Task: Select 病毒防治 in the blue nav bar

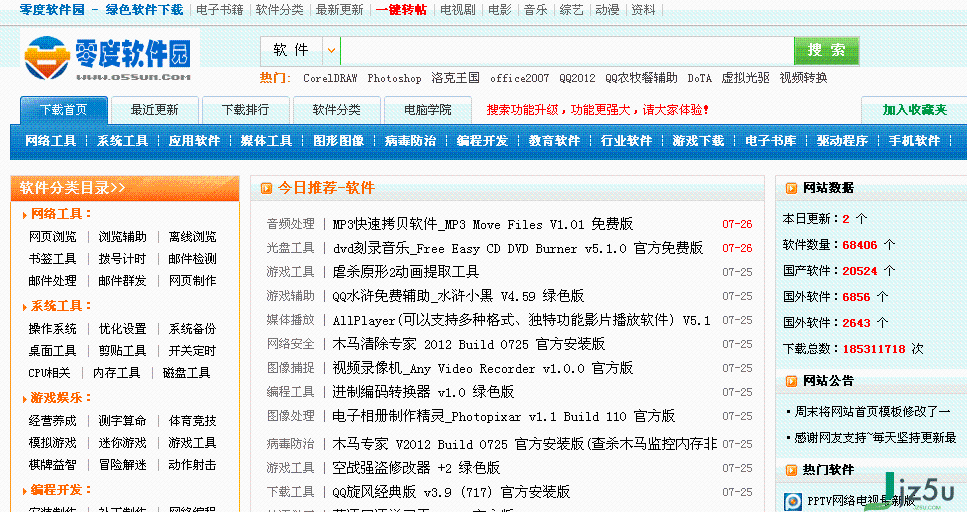Action: click(410, 141)
